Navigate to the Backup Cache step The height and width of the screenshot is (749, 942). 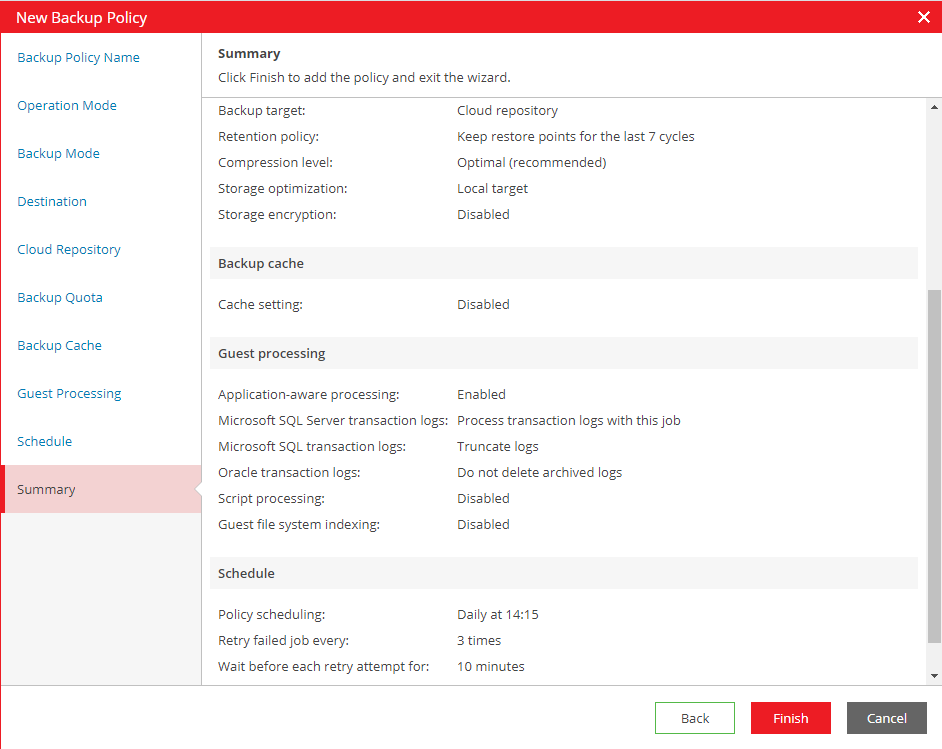pos(60,346)
